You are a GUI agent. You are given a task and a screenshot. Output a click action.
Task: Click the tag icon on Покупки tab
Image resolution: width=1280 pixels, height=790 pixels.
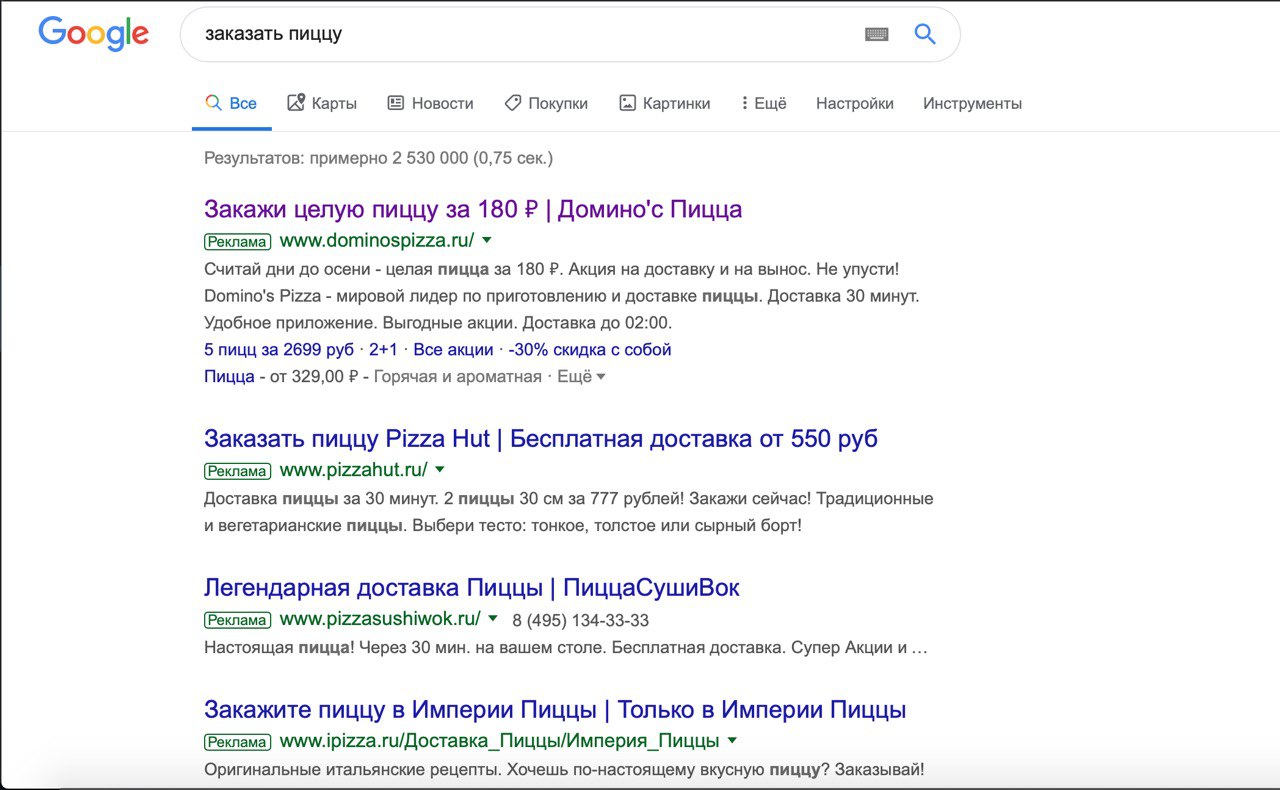click(x=512, y=102)
